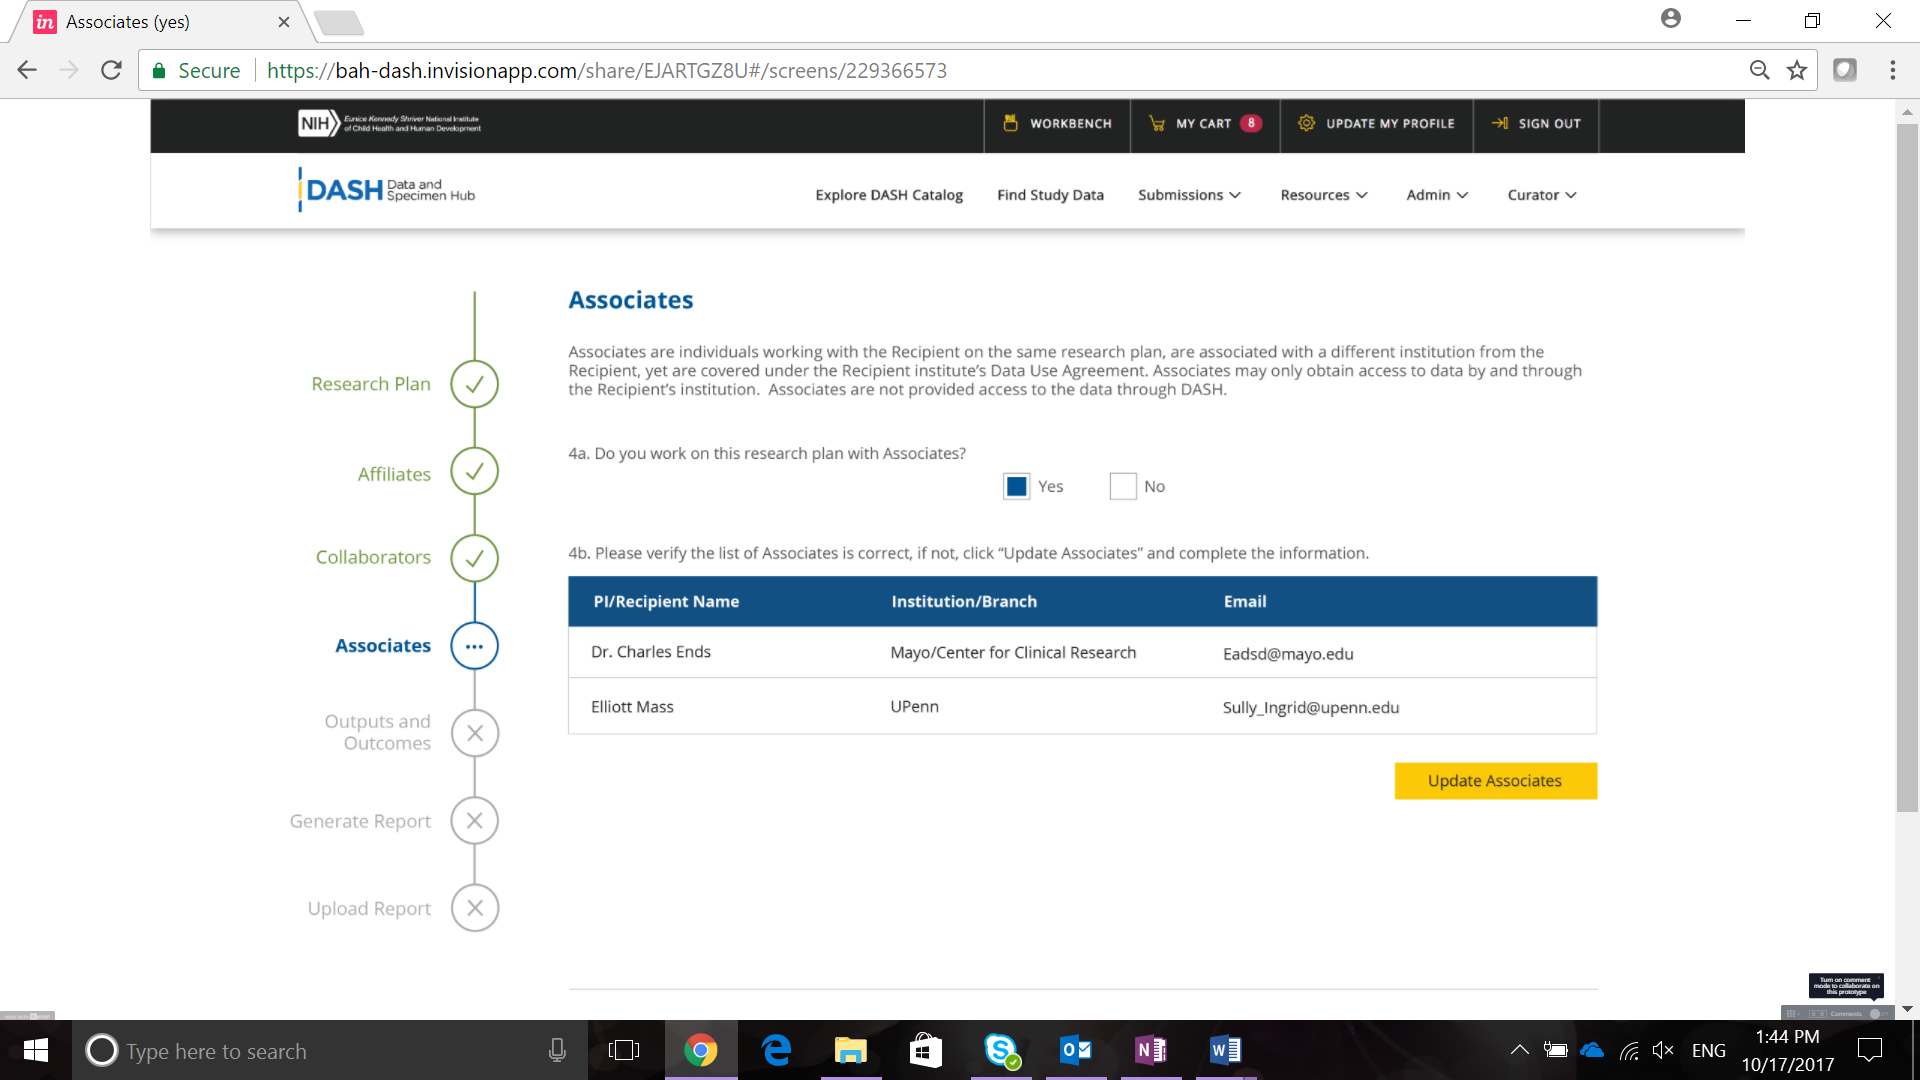Expand the Submissions dropdown menu
This screenshot has width=1920, height=1080.
(x=1189, y=195)
